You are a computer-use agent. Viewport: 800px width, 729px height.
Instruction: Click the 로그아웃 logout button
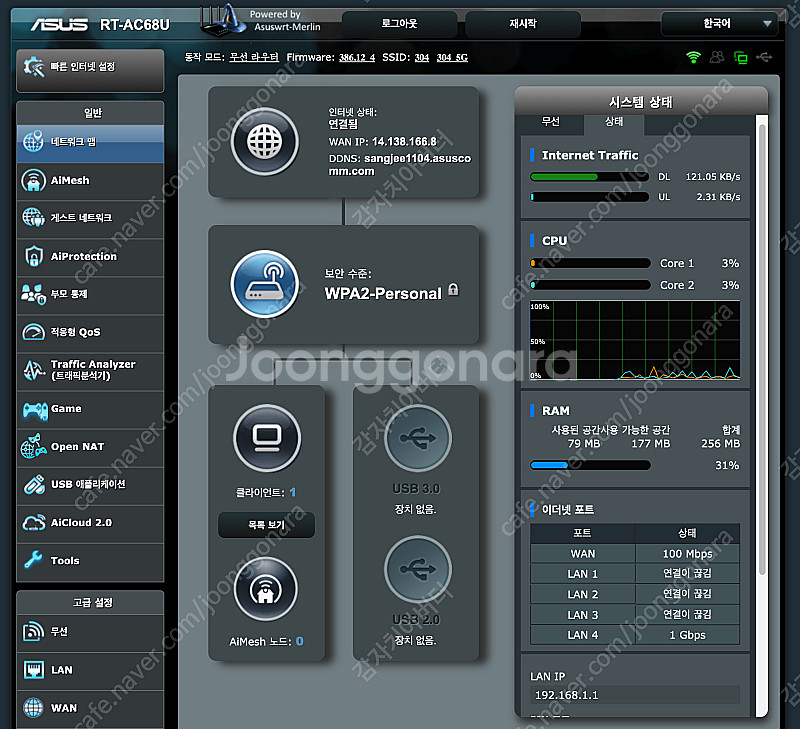point(399,23)
